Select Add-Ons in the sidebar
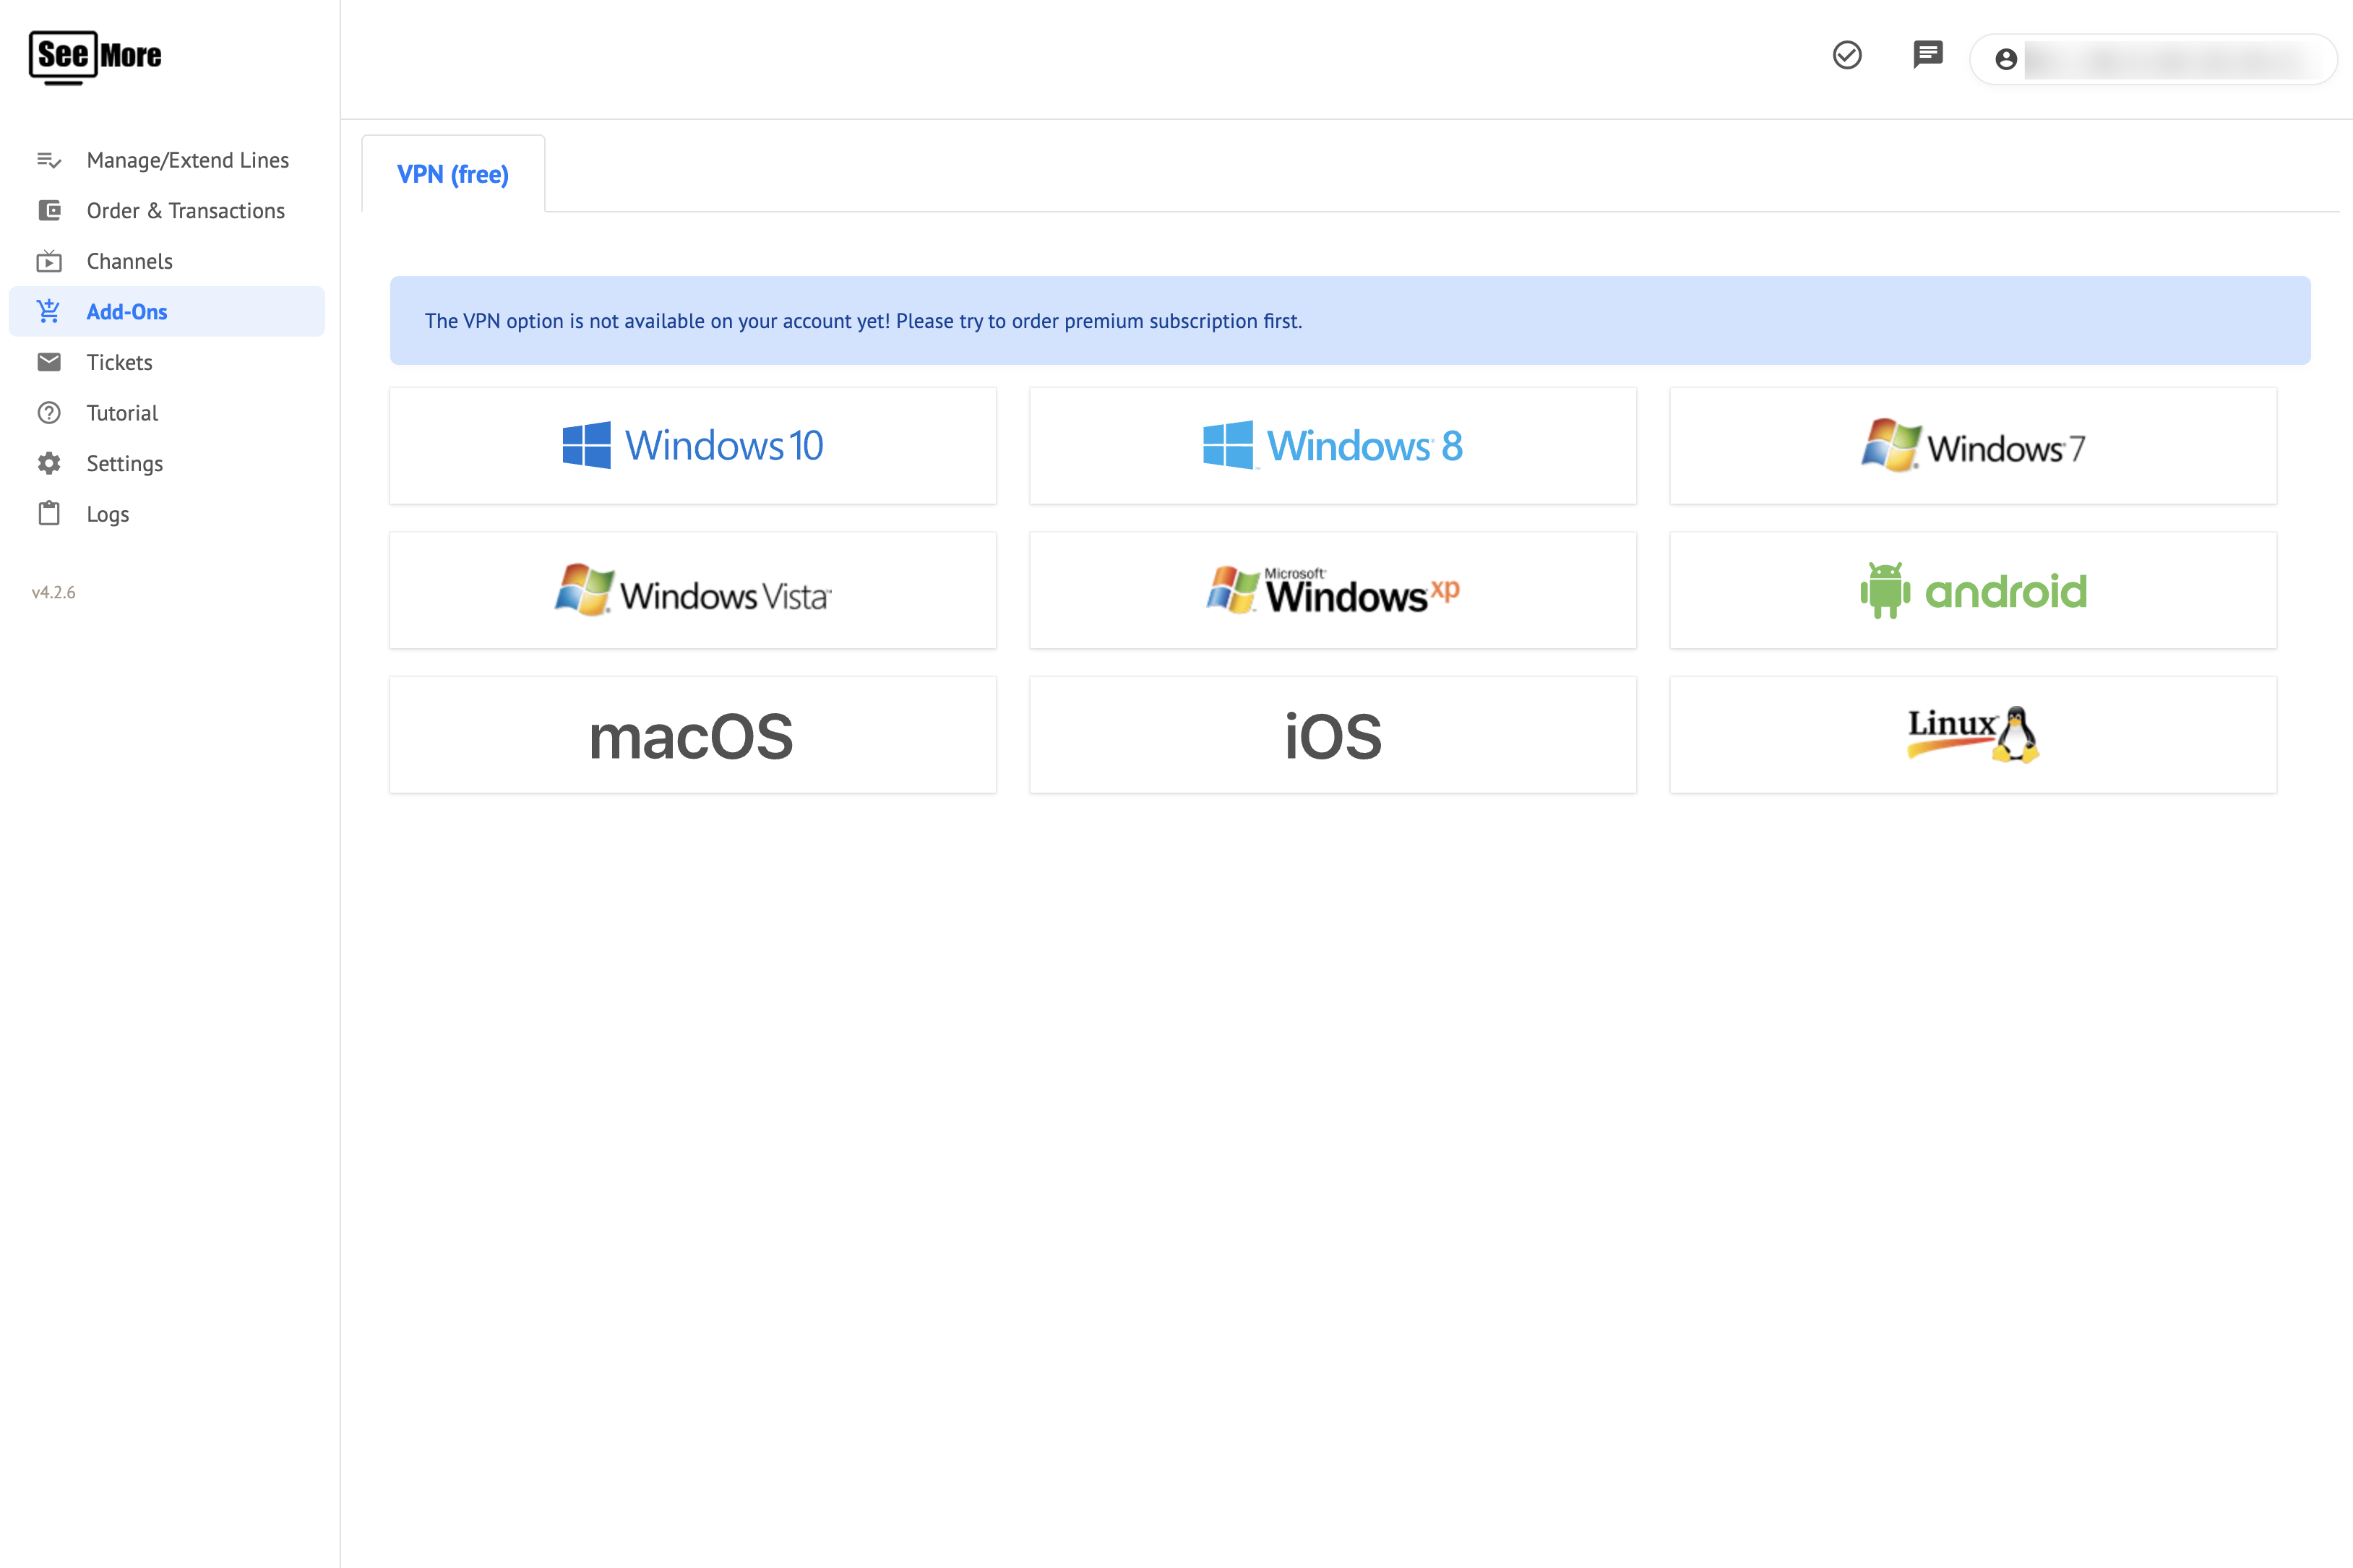 pos(127,312)
